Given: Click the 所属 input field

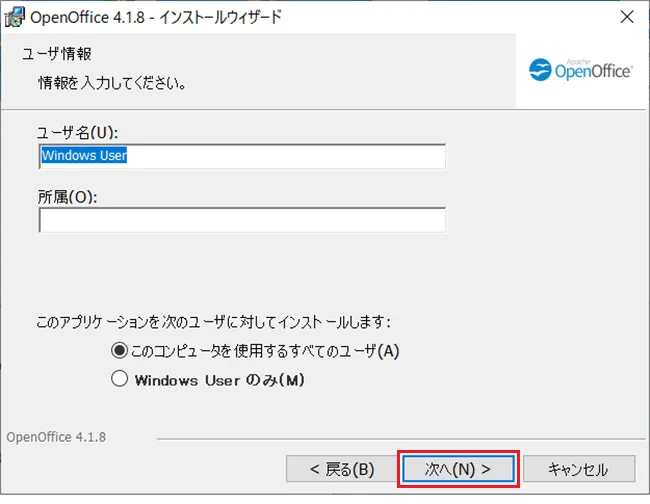Looking at the screenshot, I should (243, 220).
